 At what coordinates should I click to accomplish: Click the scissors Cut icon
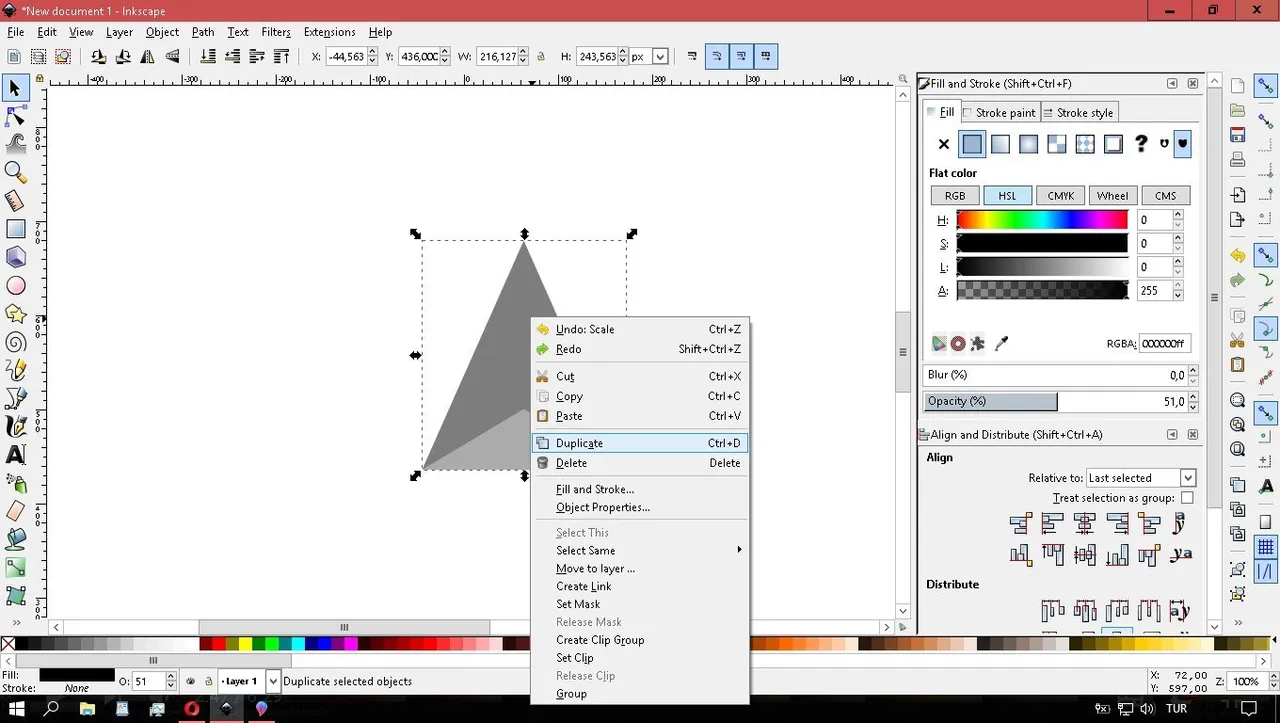point(1238,340)
